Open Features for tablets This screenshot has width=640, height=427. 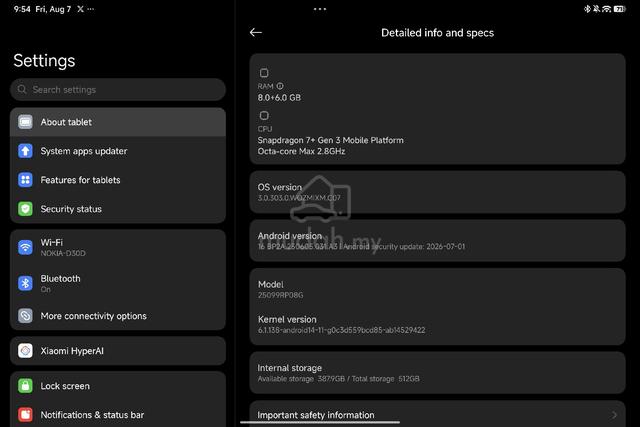click(118, 180)
